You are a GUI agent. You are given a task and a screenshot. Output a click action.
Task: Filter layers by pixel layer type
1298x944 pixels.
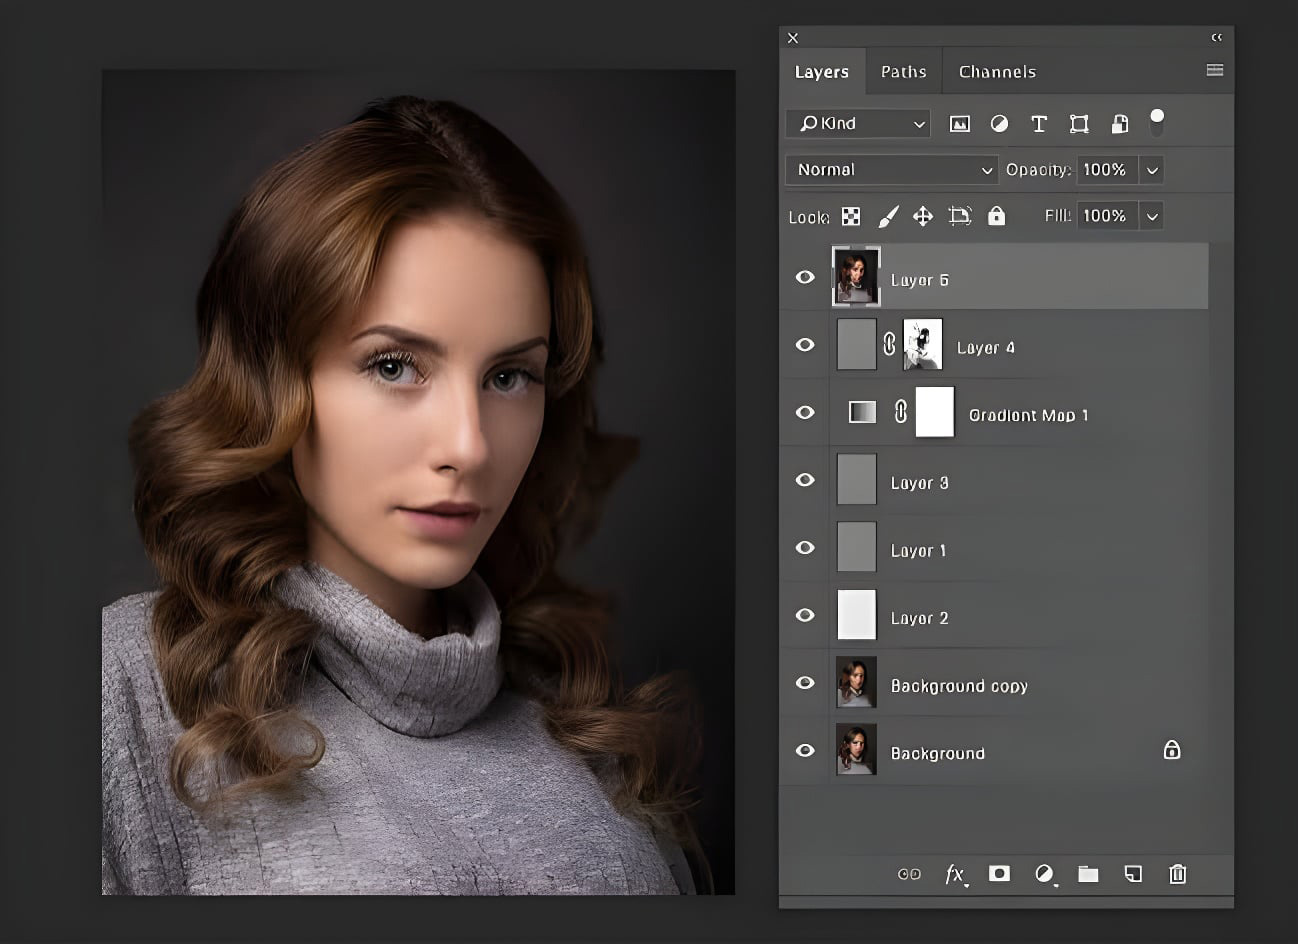point(959,124)
